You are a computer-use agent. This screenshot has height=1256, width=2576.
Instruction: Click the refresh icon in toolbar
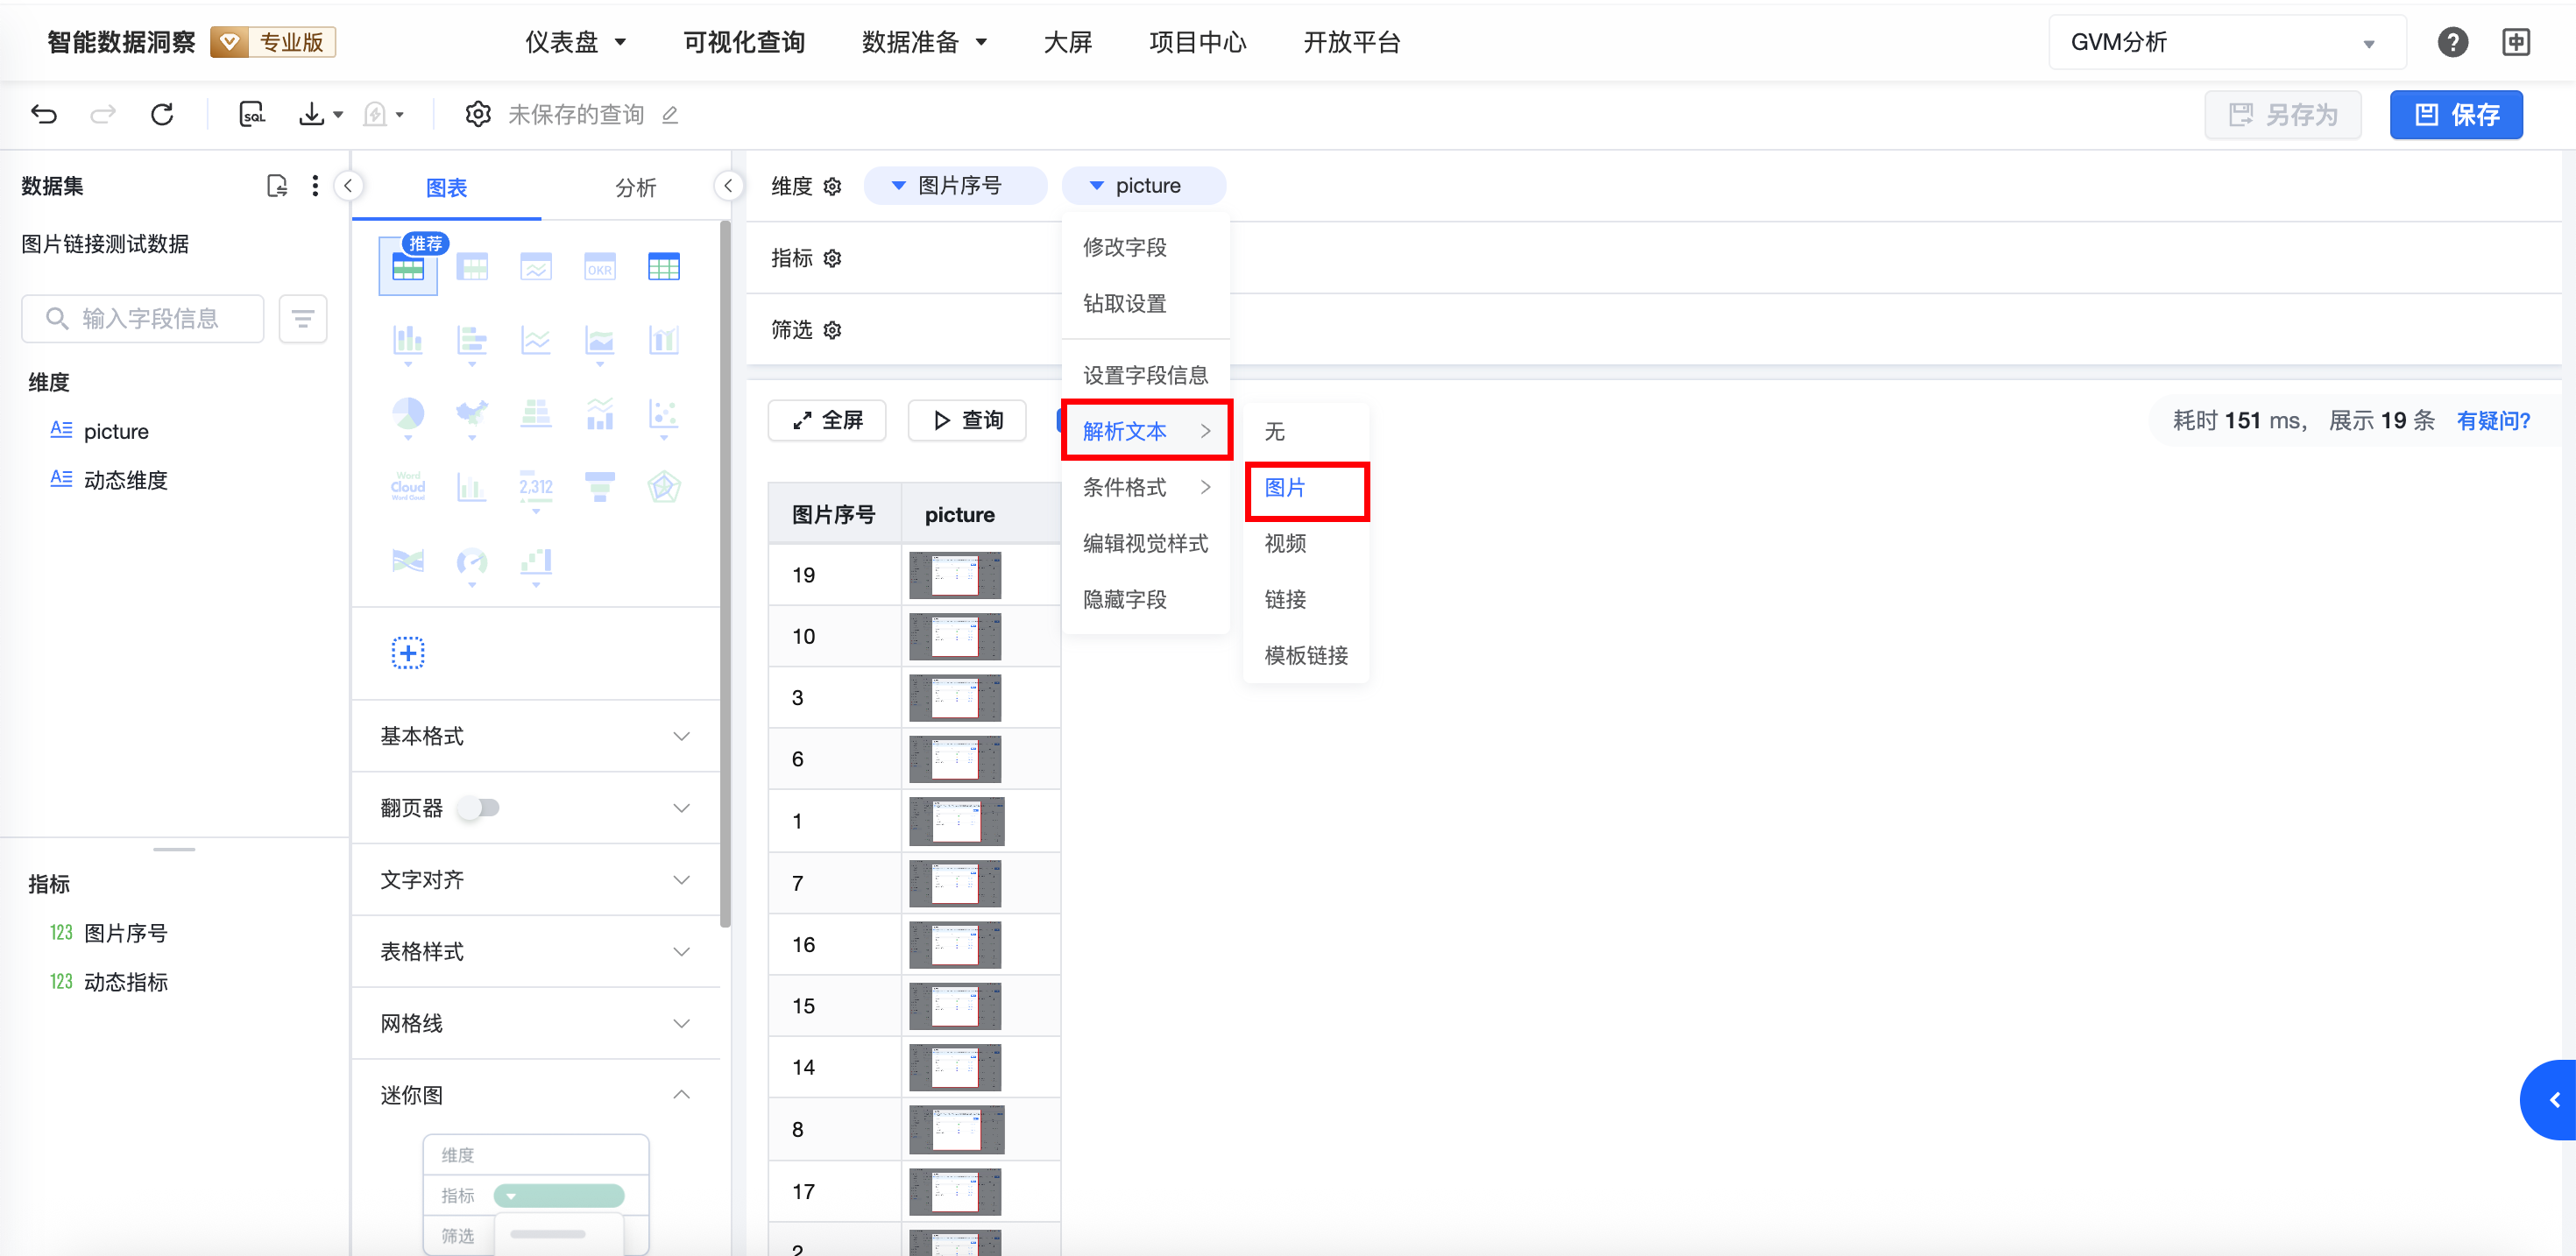tap(162, 114)
